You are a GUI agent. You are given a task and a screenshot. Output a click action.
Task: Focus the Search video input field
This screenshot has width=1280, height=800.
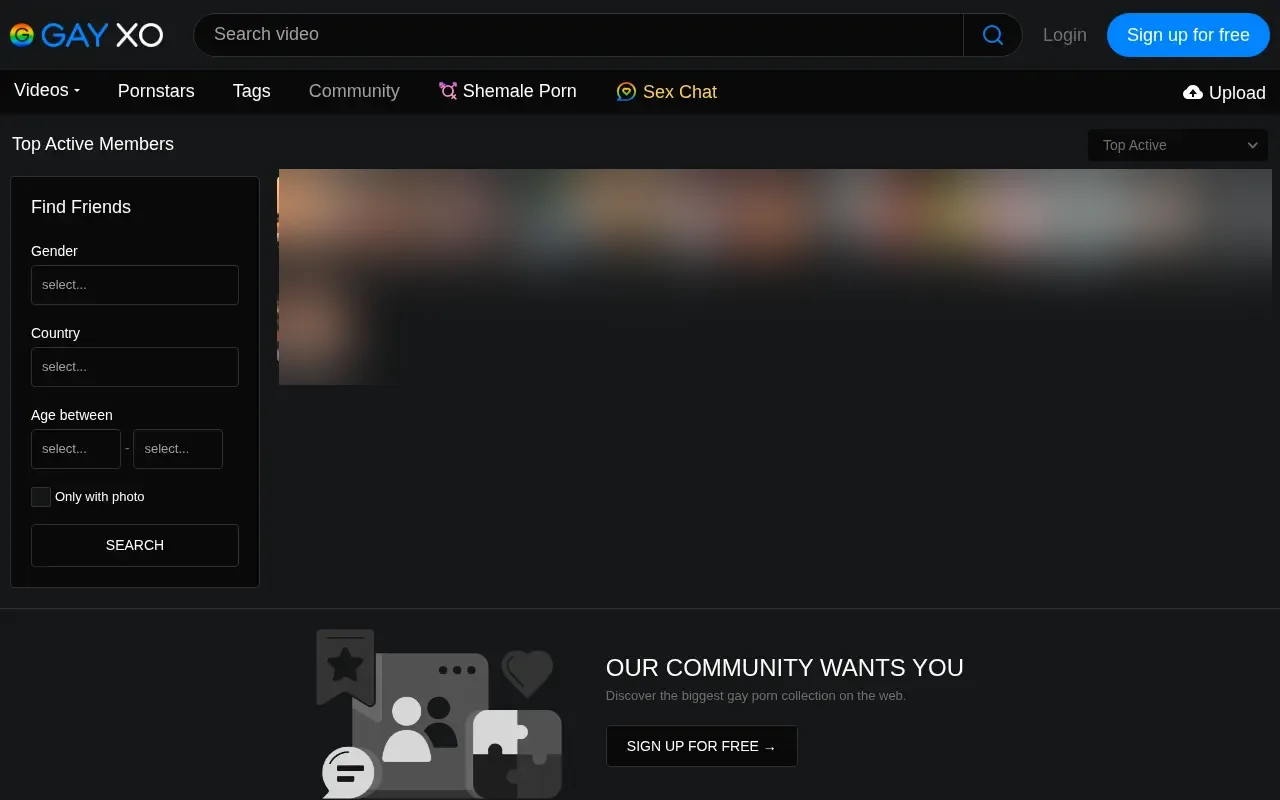point(578,35)
